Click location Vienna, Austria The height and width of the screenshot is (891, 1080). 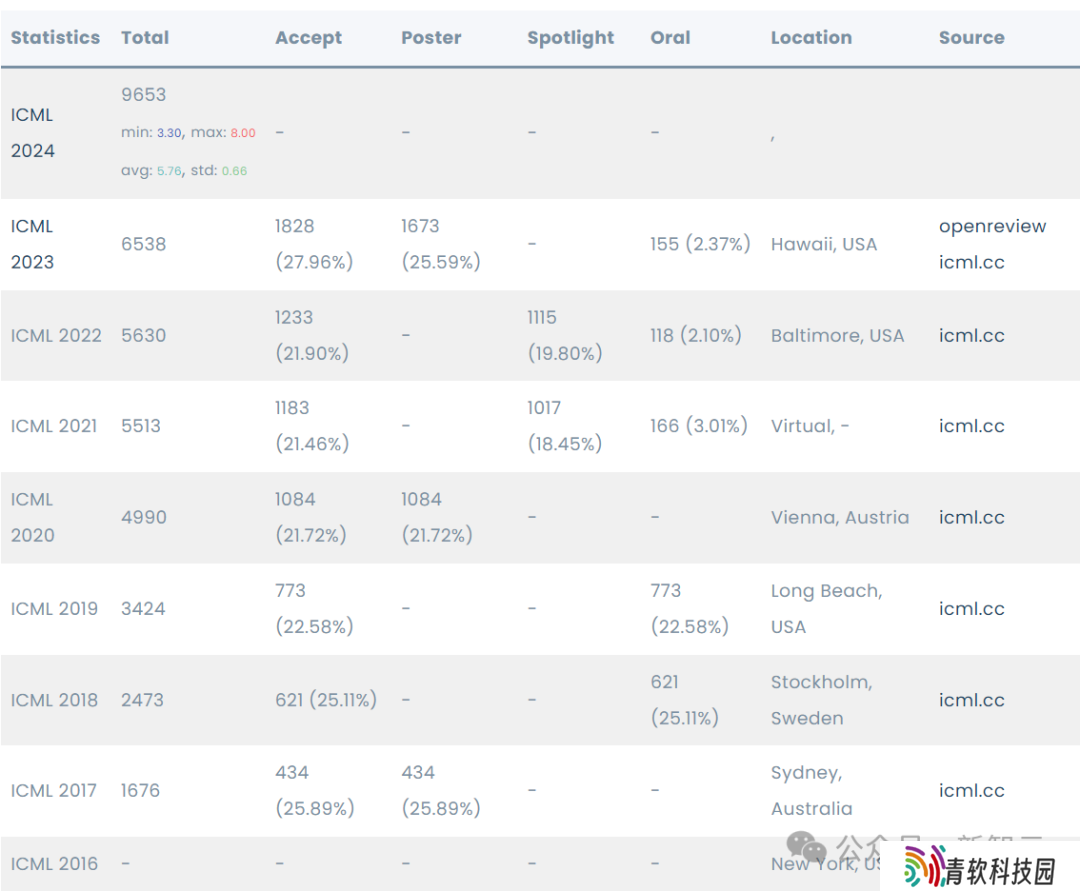point(840,517)
